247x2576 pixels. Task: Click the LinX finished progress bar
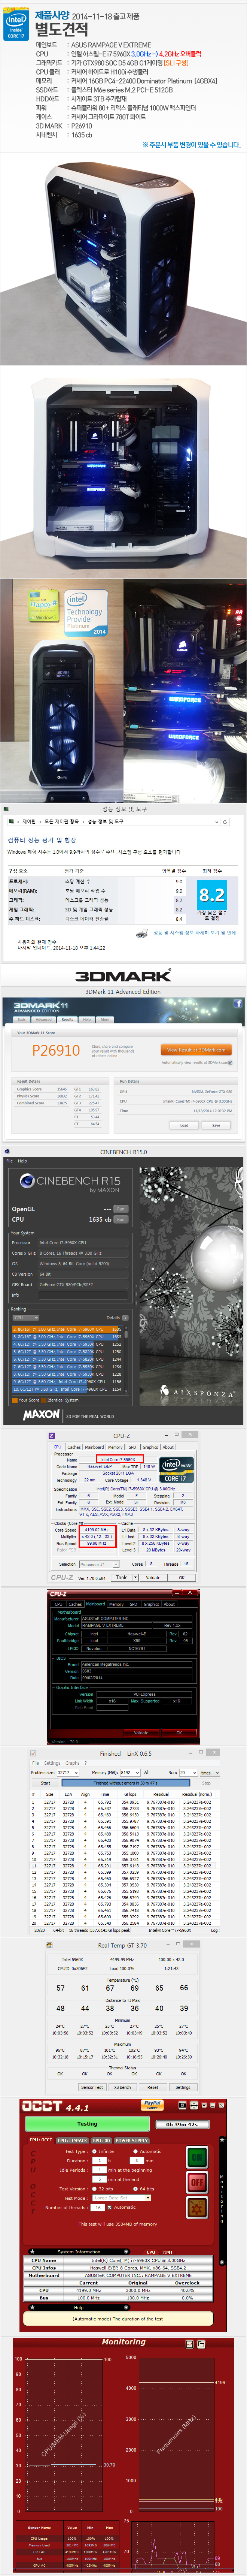125,1783
